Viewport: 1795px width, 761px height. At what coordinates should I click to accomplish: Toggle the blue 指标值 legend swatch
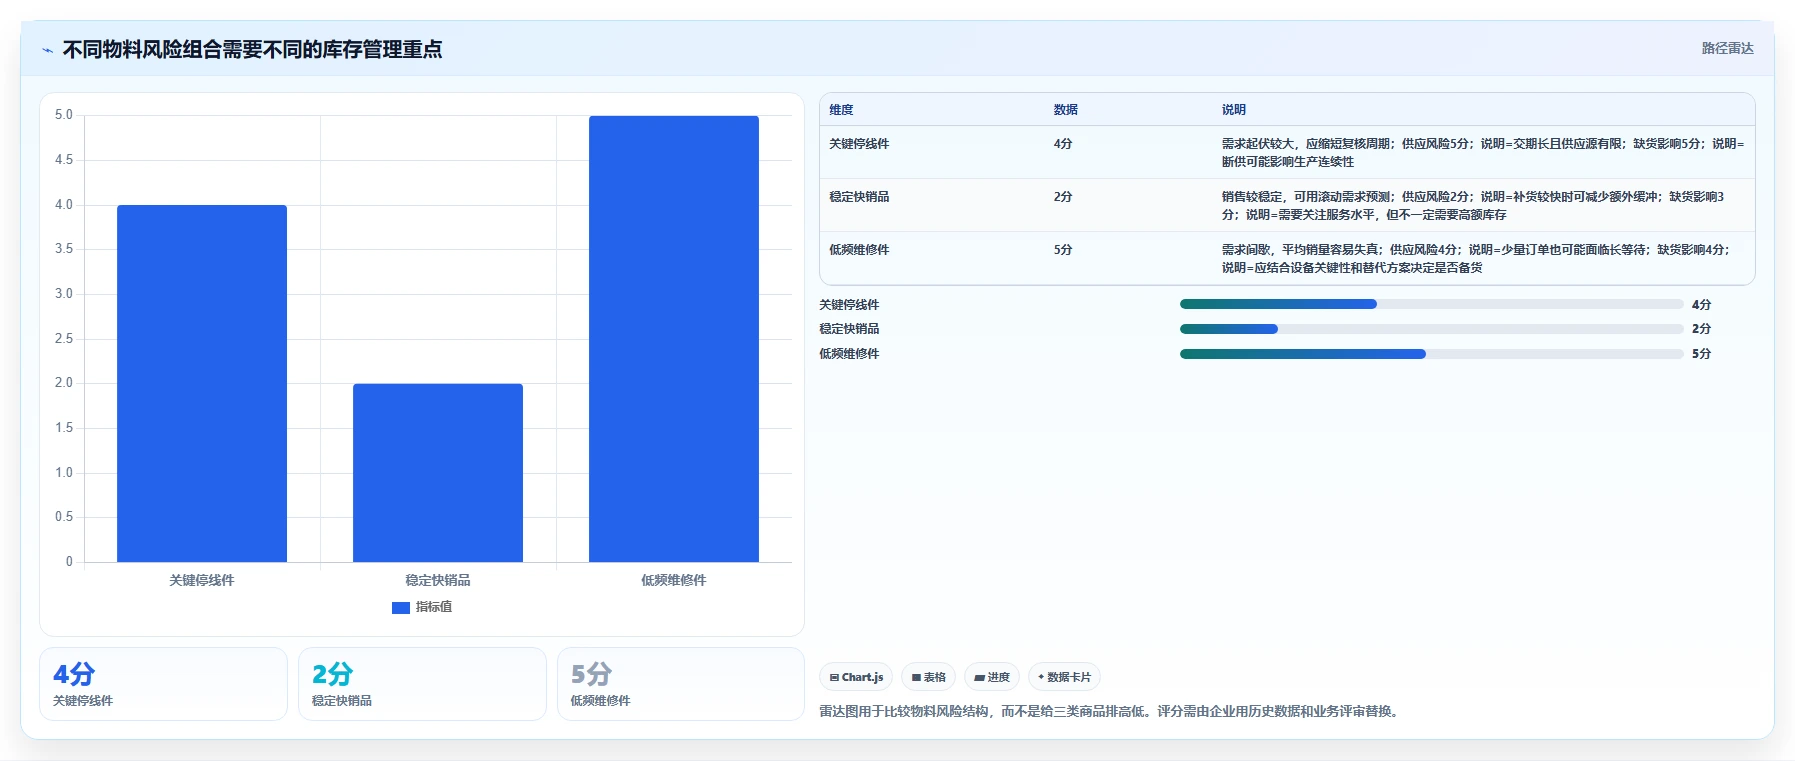pyautogui.click(x=401, y=607)
